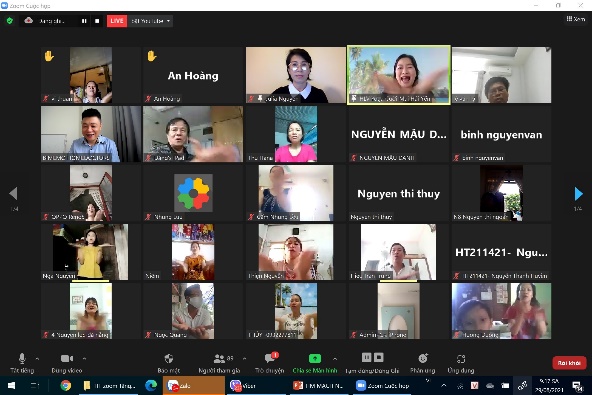Click the pause/stop recording toolbar icon

tap(373, 358)
